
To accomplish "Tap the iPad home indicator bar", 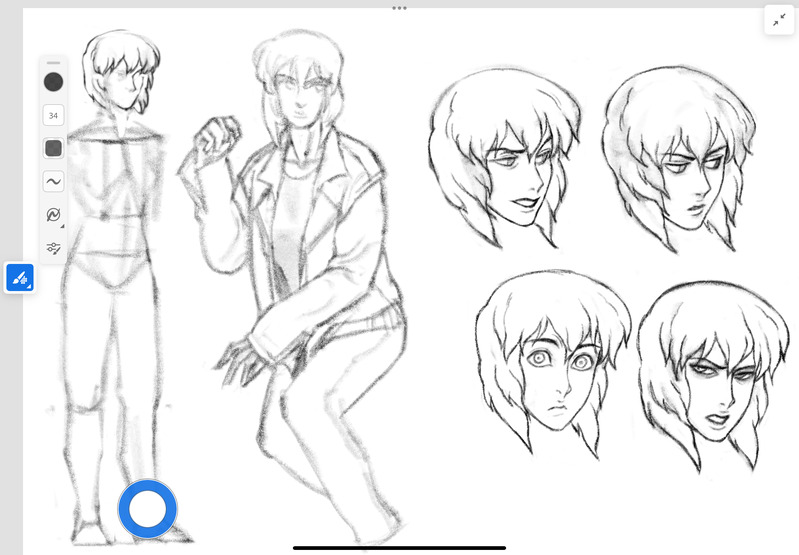I will tap(400, 548).
